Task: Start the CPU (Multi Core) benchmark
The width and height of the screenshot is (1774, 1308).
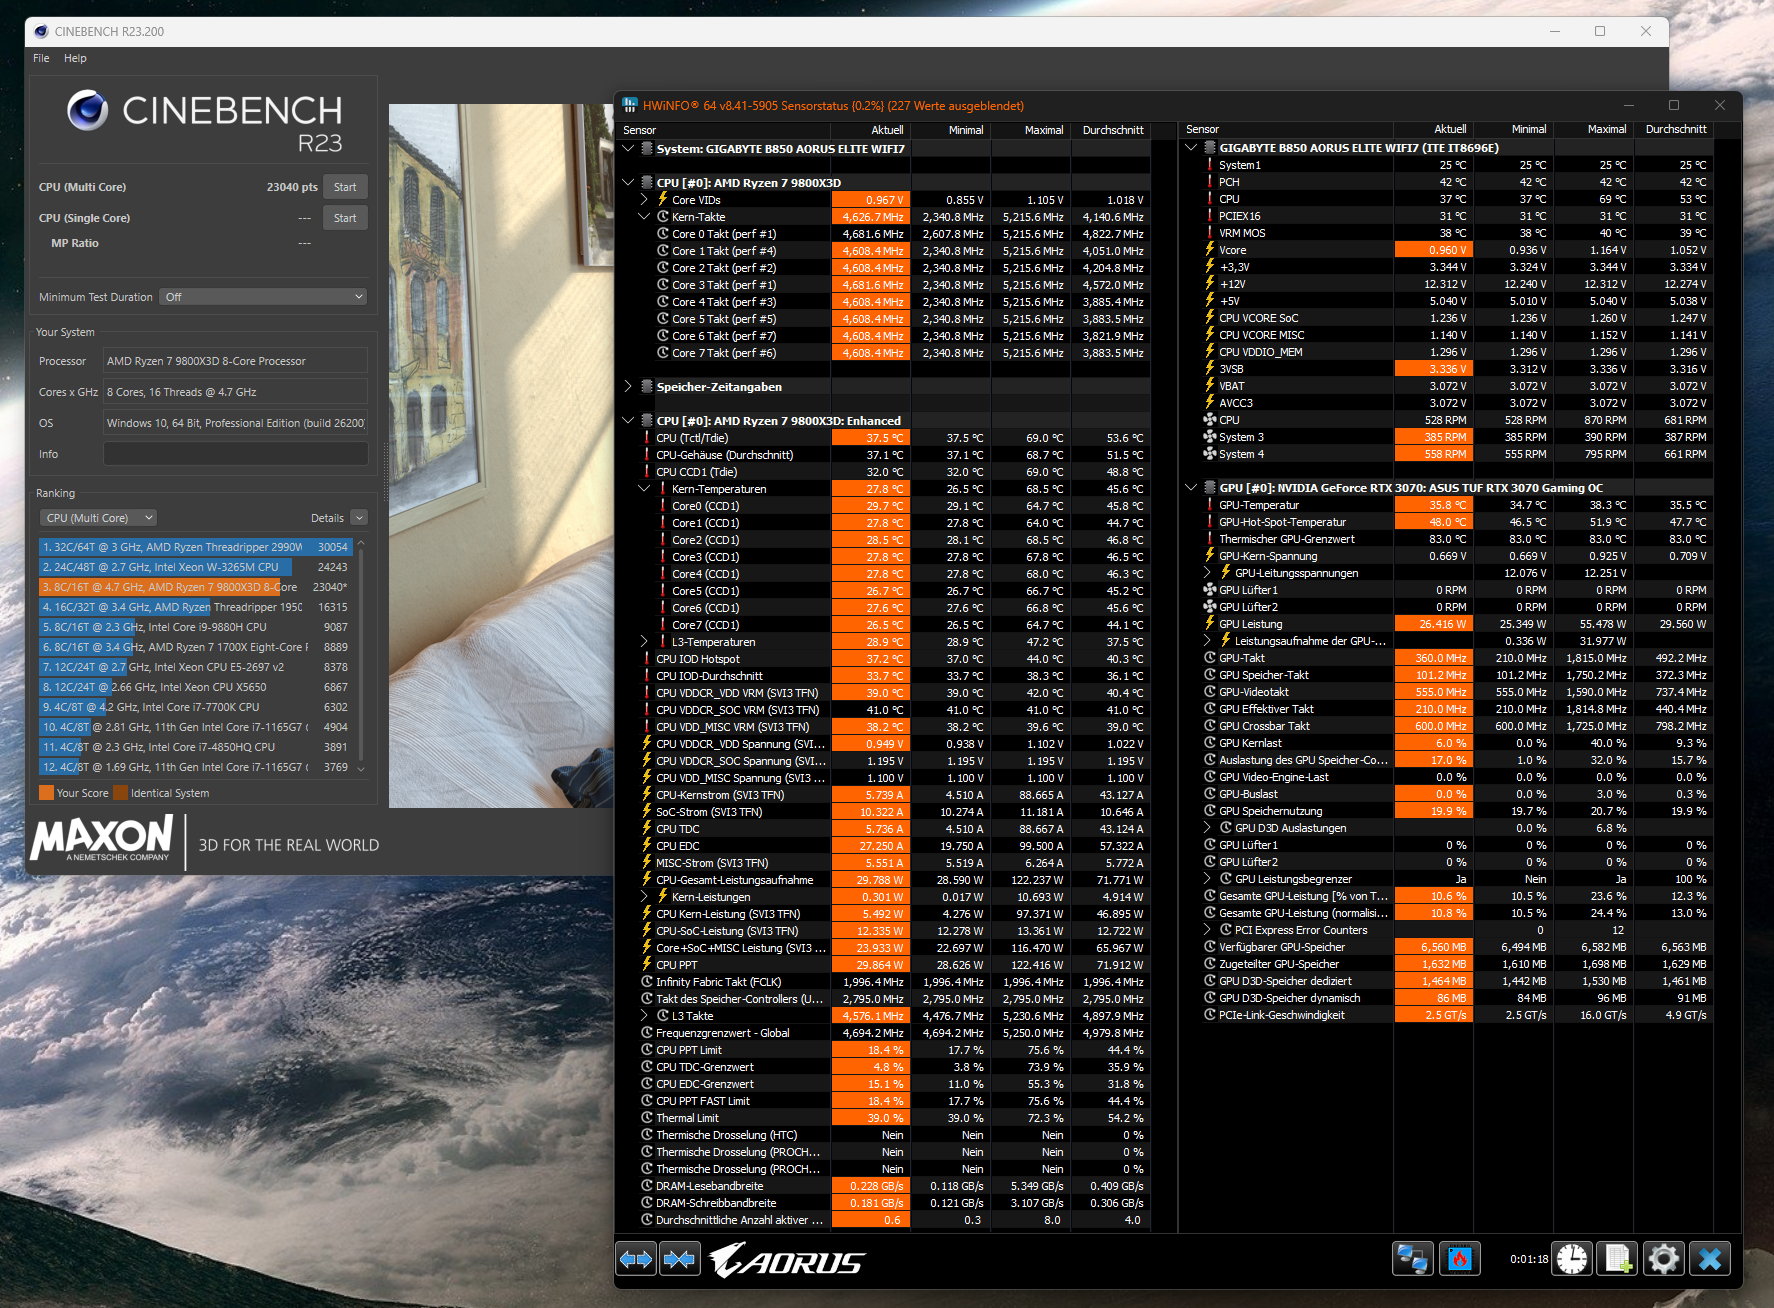Action: coord(345,187)
